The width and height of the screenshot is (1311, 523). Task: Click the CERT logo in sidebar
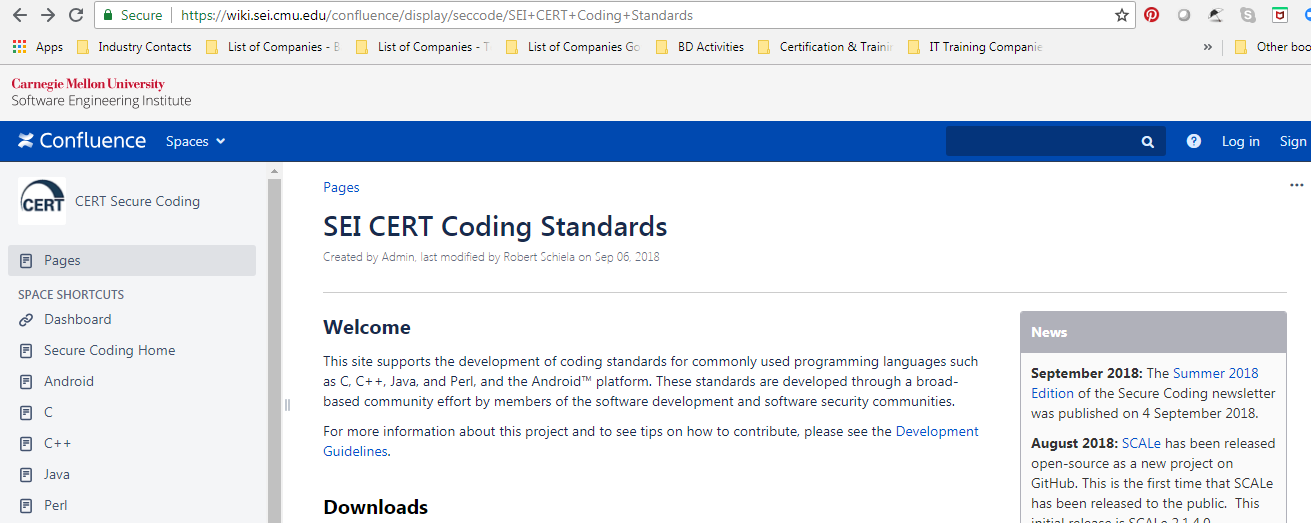click(x=42, y=201)
